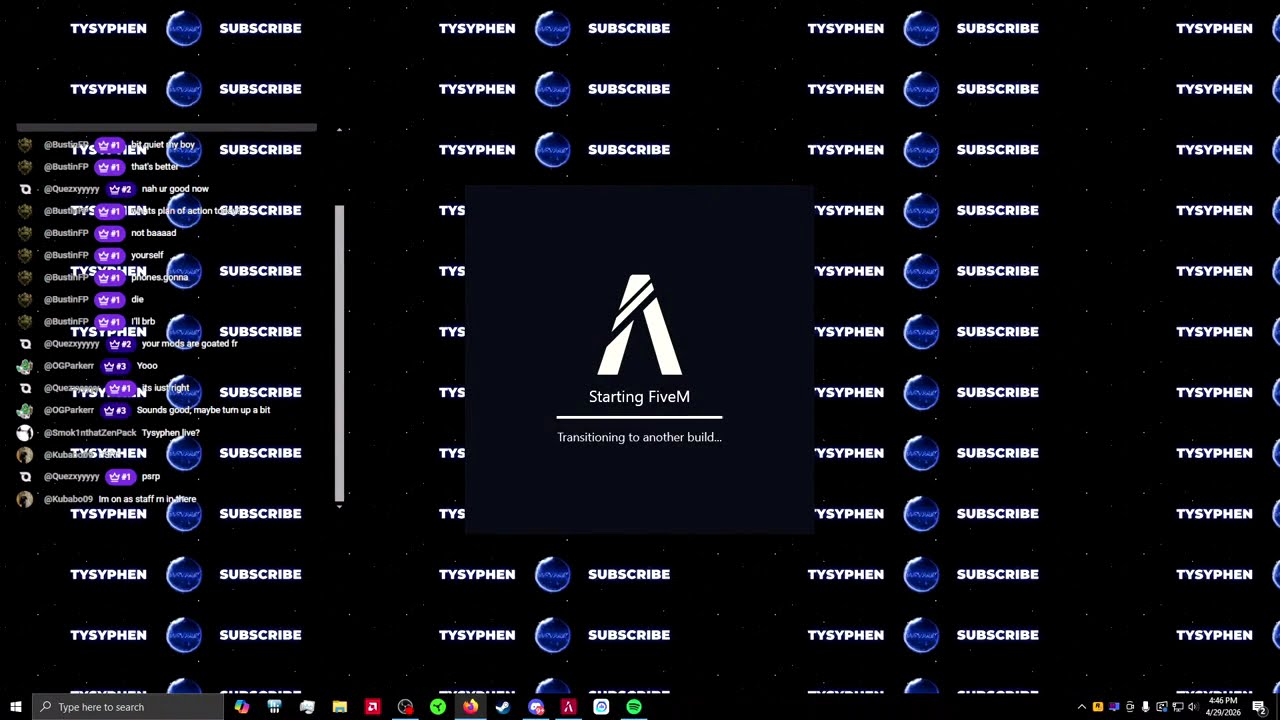Click the avatar beside 'Tysyphen live?'

tap(25, 433)
